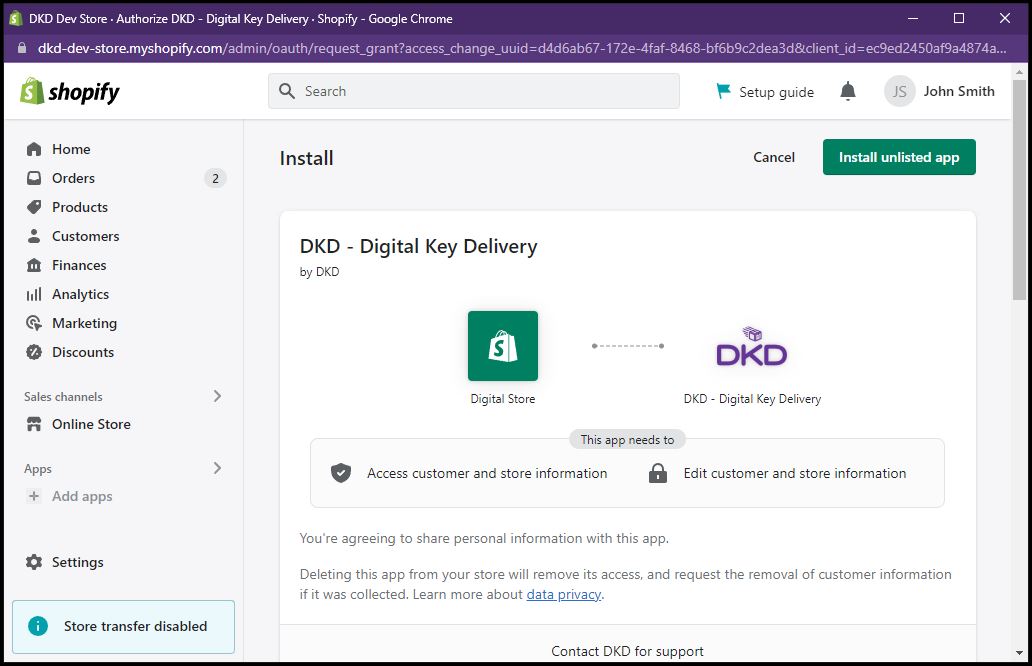Click the Home house icon in sidebar

pyautogui.click(x=34, y=149)
